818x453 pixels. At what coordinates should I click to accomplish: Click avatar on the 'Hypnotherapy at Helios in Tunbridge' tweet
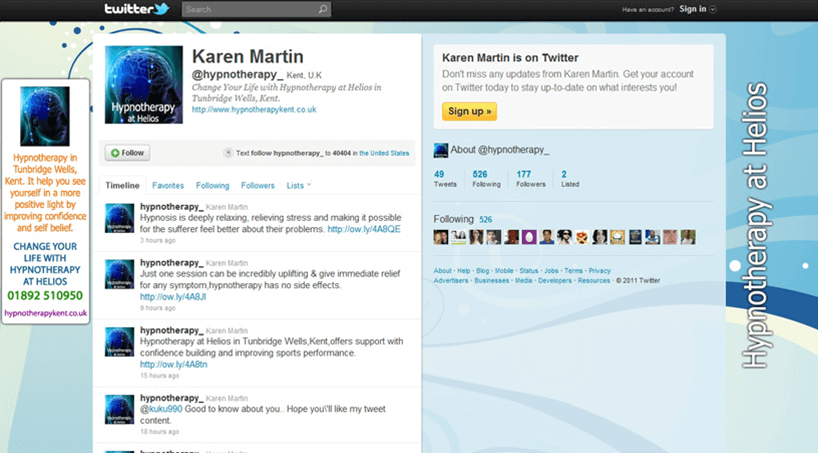point(119,342)
